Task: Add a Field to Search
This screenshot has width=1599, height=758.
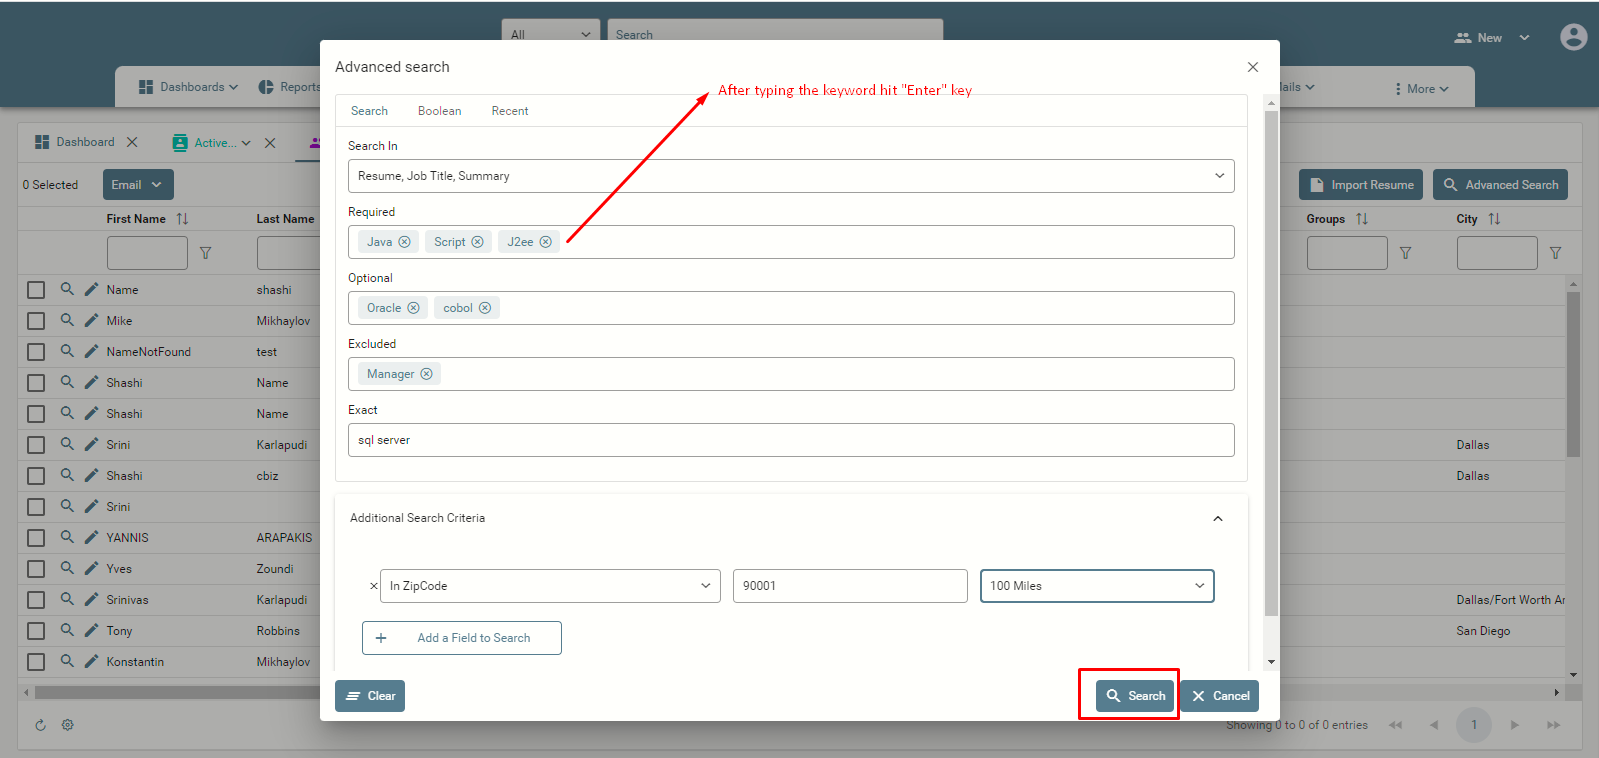Action: [462, 638]
